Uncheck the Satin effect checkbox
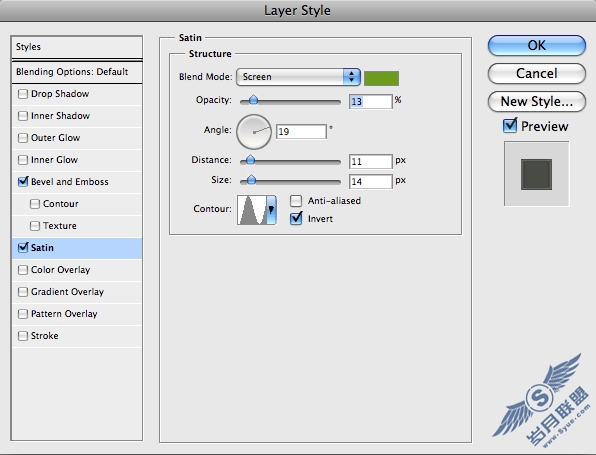 click(23, 247)
